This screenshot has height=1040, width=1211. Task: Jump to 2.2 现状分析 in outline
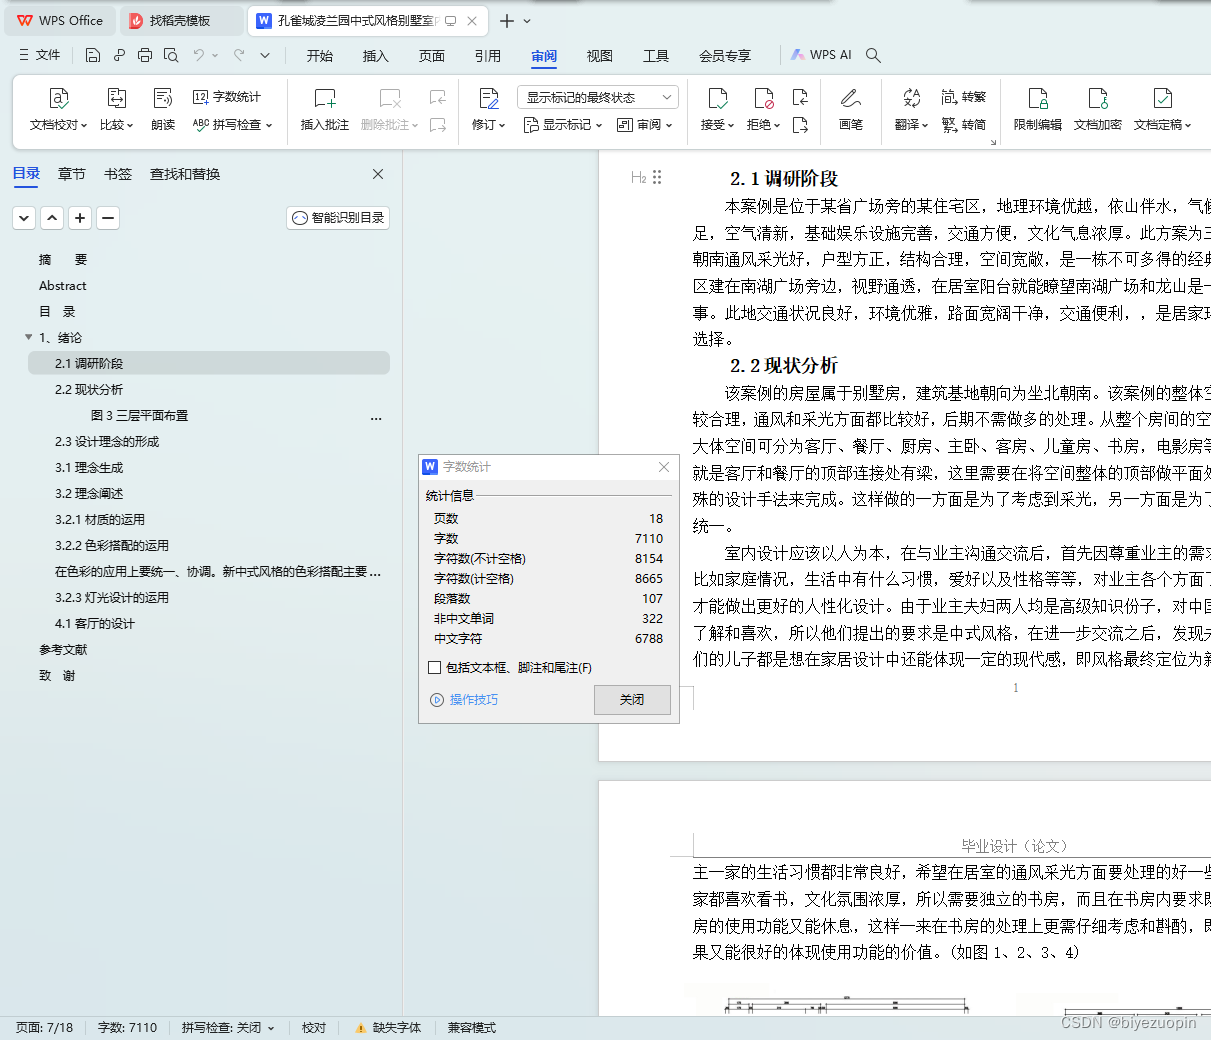pyautogui.click(x=89, y=389)
